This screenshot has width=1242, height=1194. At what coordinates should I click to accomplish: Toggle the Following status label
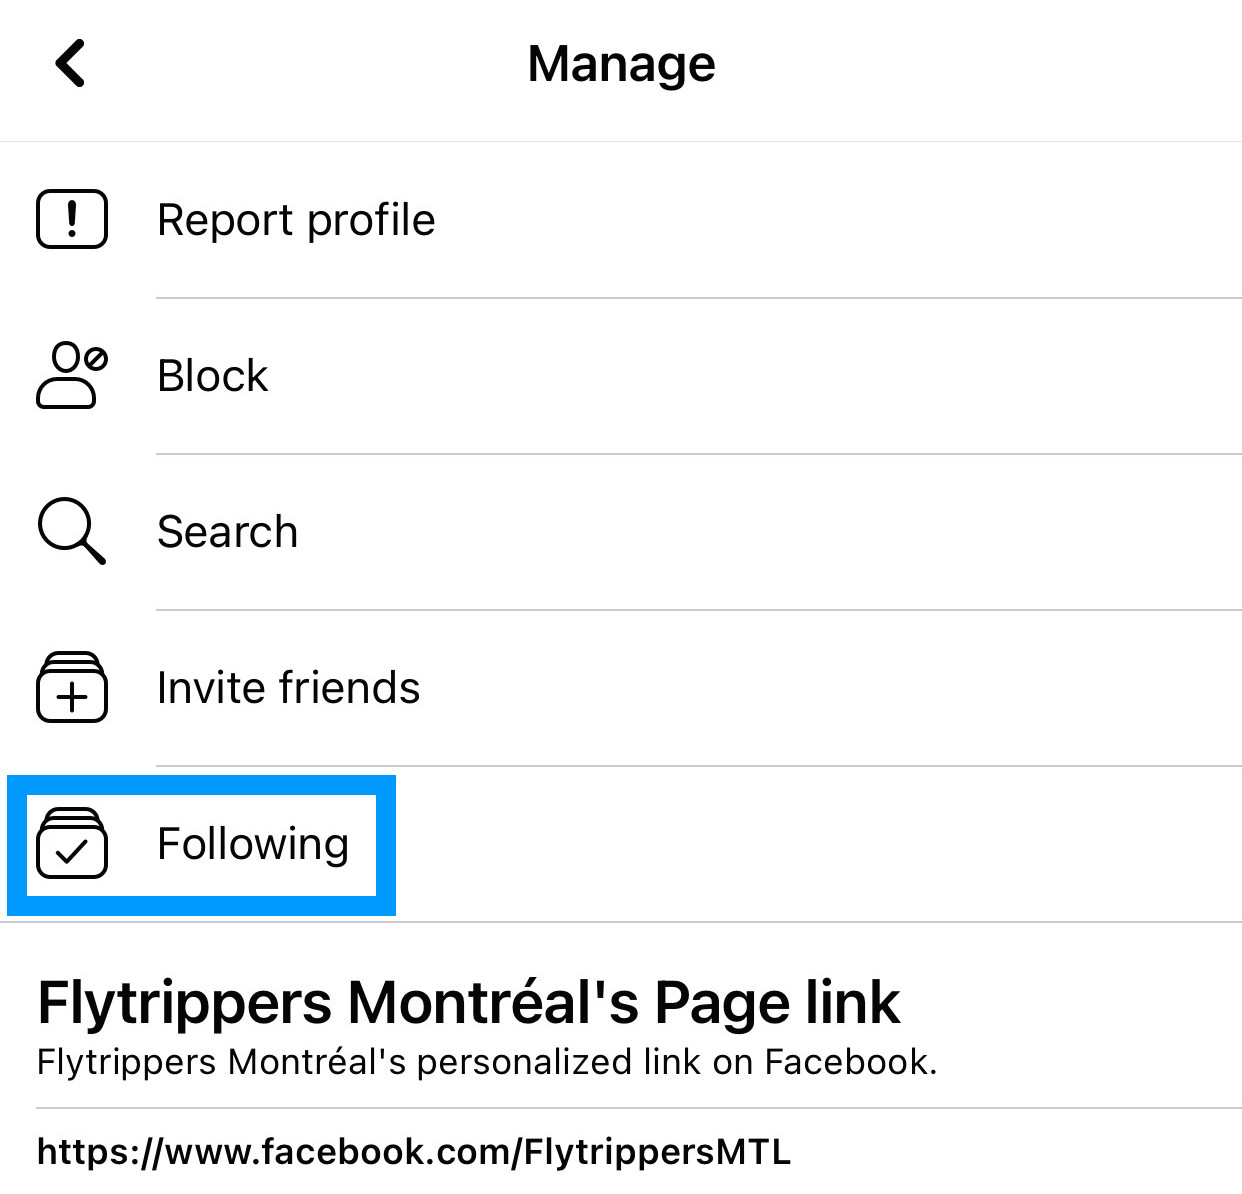253,844
